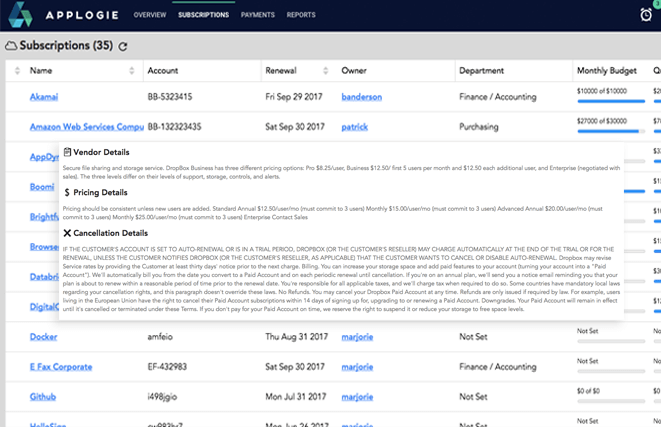The height and width of the screenshot is (427, 661).
Task: Sort by the Renewal column arrows
Action: (x=325, y=70)
